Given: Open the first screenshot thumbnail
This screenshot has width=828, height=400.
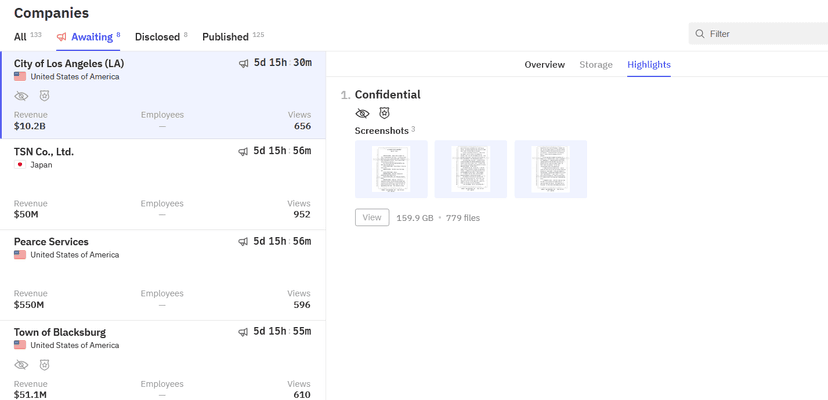Looking at the screenshot, I should (391, 169).
